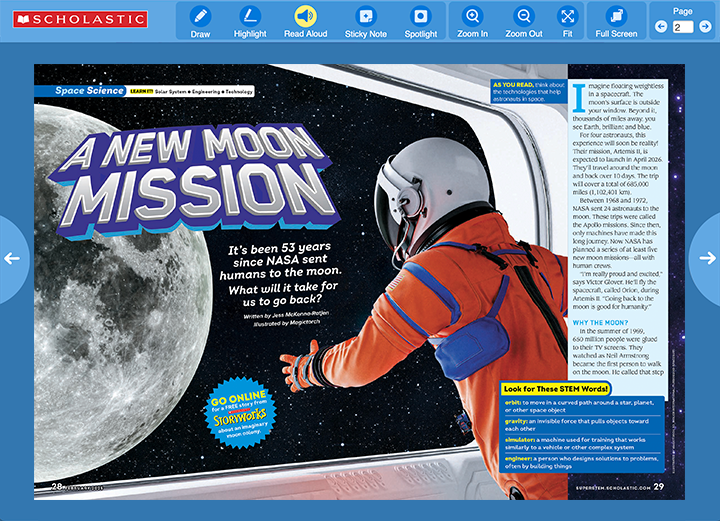Click the 'gravity' vocabulary definition

coord(577,425)
